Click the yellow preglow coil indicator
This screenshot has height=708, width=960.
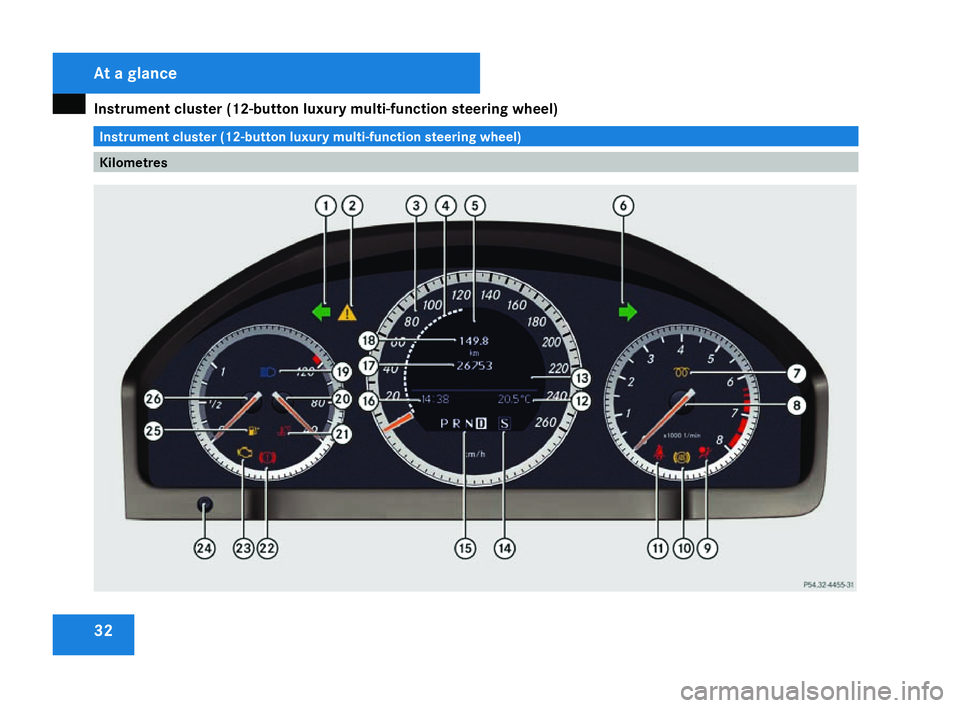[681, 372]
